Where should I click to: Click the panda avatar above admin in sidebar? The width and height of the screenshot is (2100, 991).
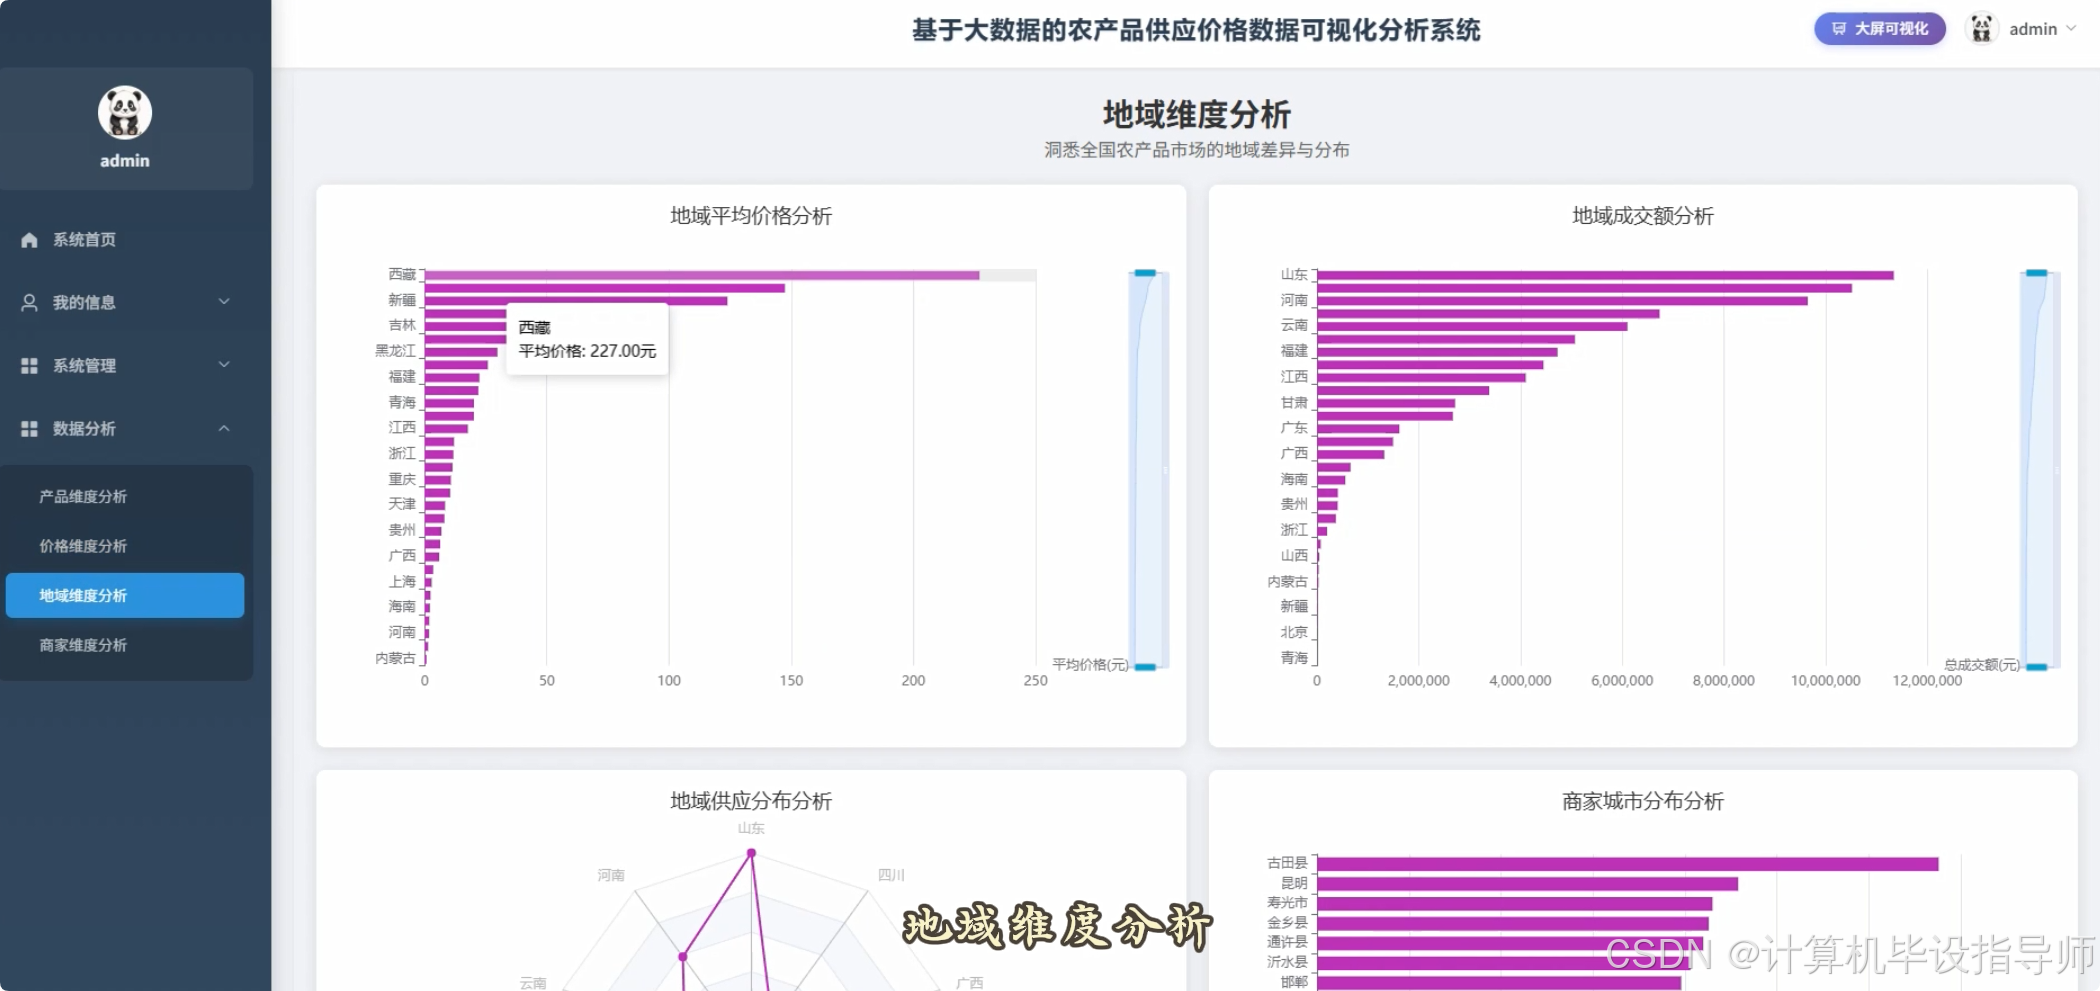tap(125, 112)
